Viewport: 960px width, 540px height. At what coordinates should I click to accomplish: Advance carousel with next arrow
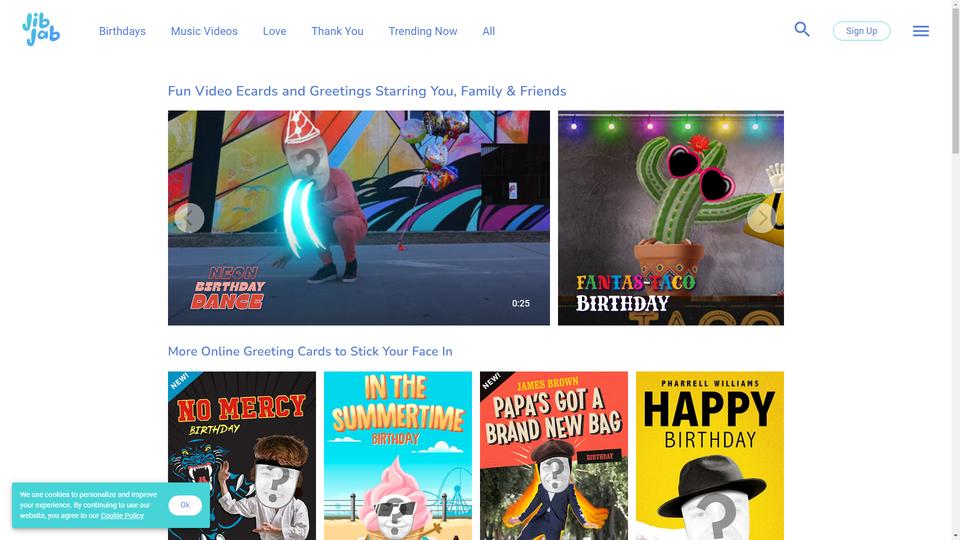[x=762, y=218]
